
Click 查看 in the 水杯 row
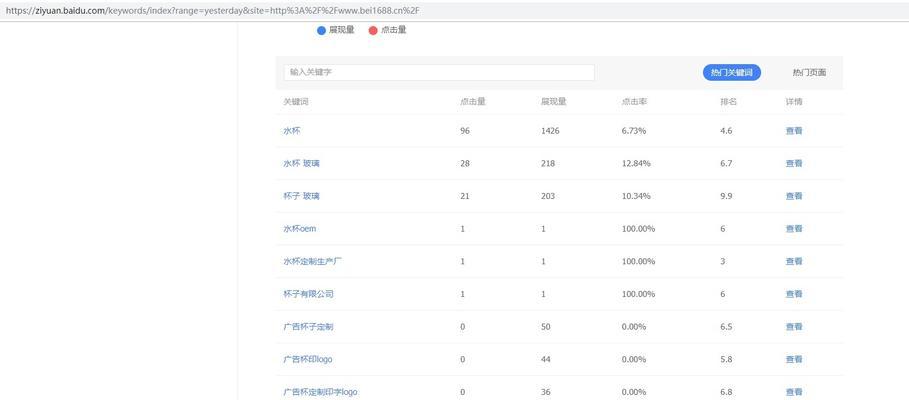click(794, 131)
